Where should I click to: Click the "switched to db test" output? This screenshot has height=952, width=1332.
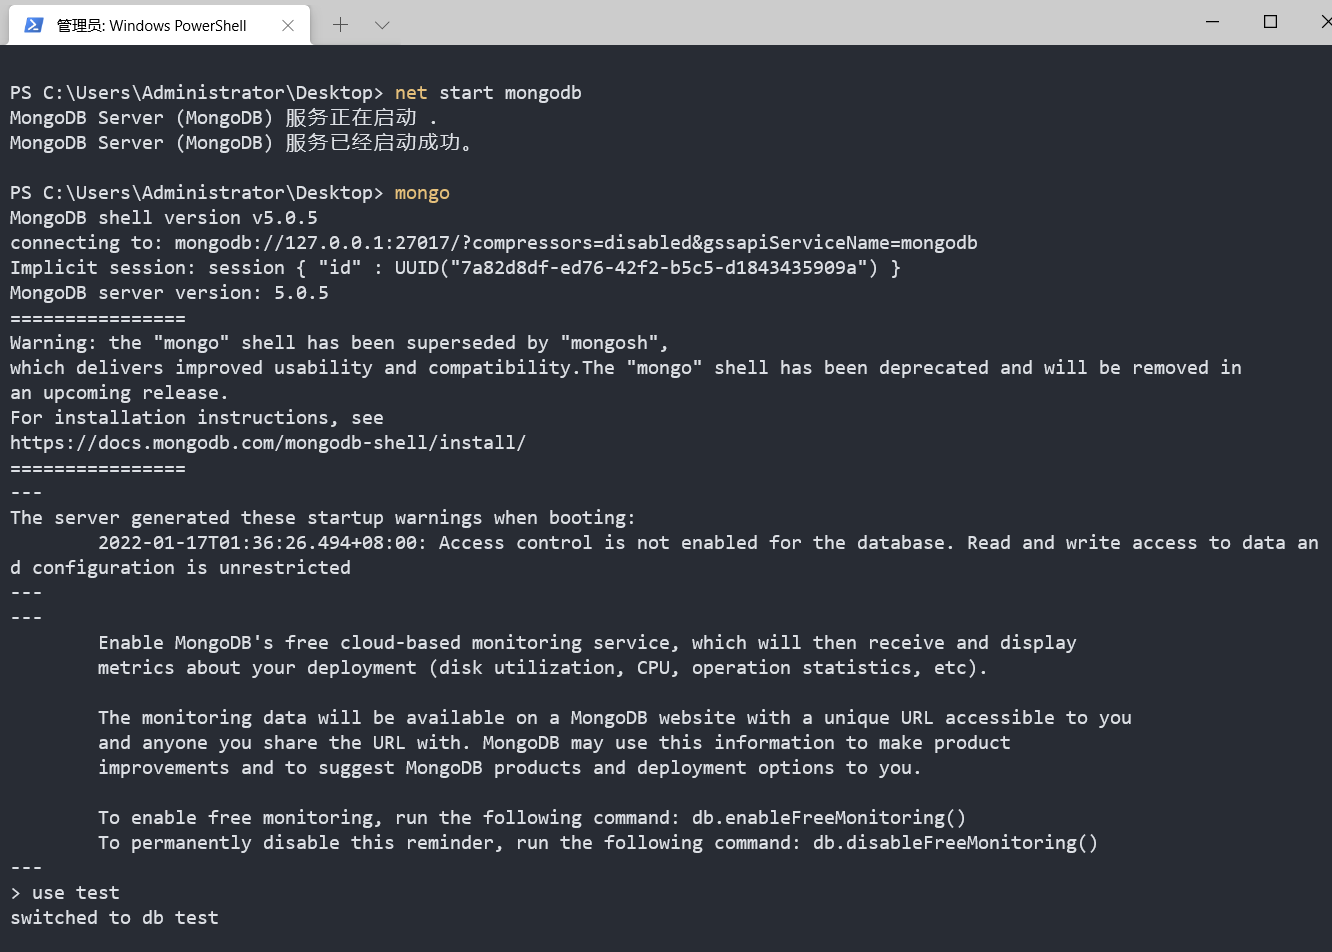point(114,918)
